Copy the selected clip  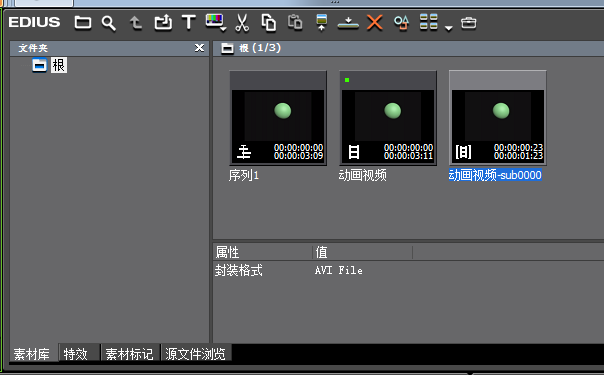(x=268, y=22)
